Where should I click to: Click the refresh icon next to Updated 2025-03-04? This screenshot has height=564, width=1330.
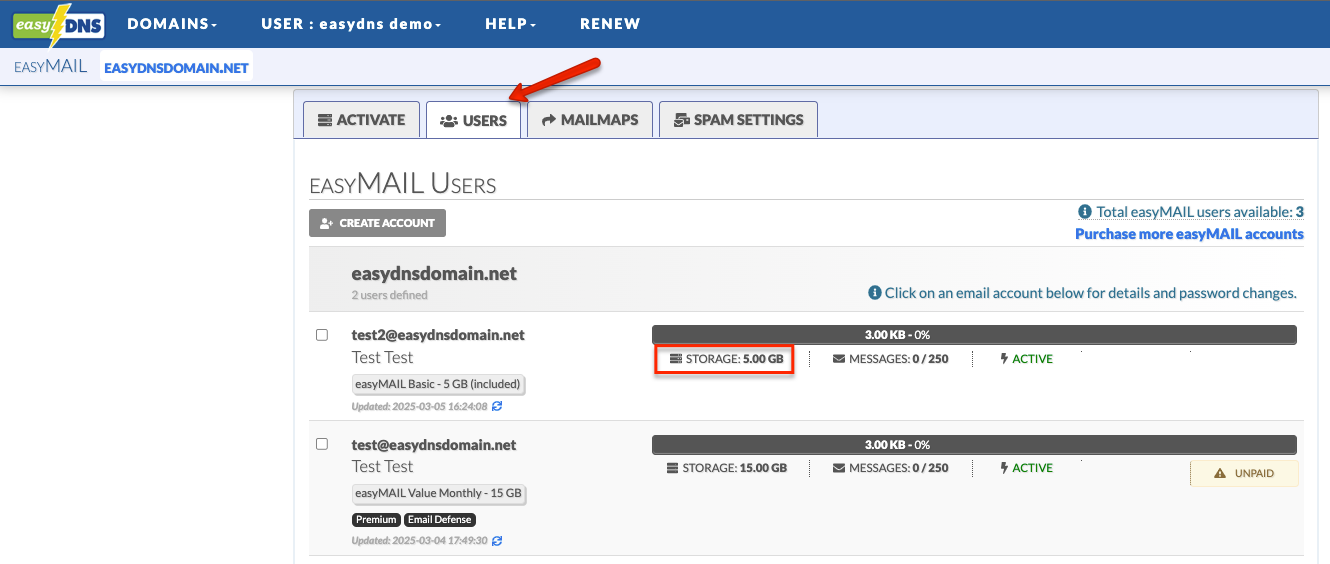pyautogui.click(x=497, y=541)
